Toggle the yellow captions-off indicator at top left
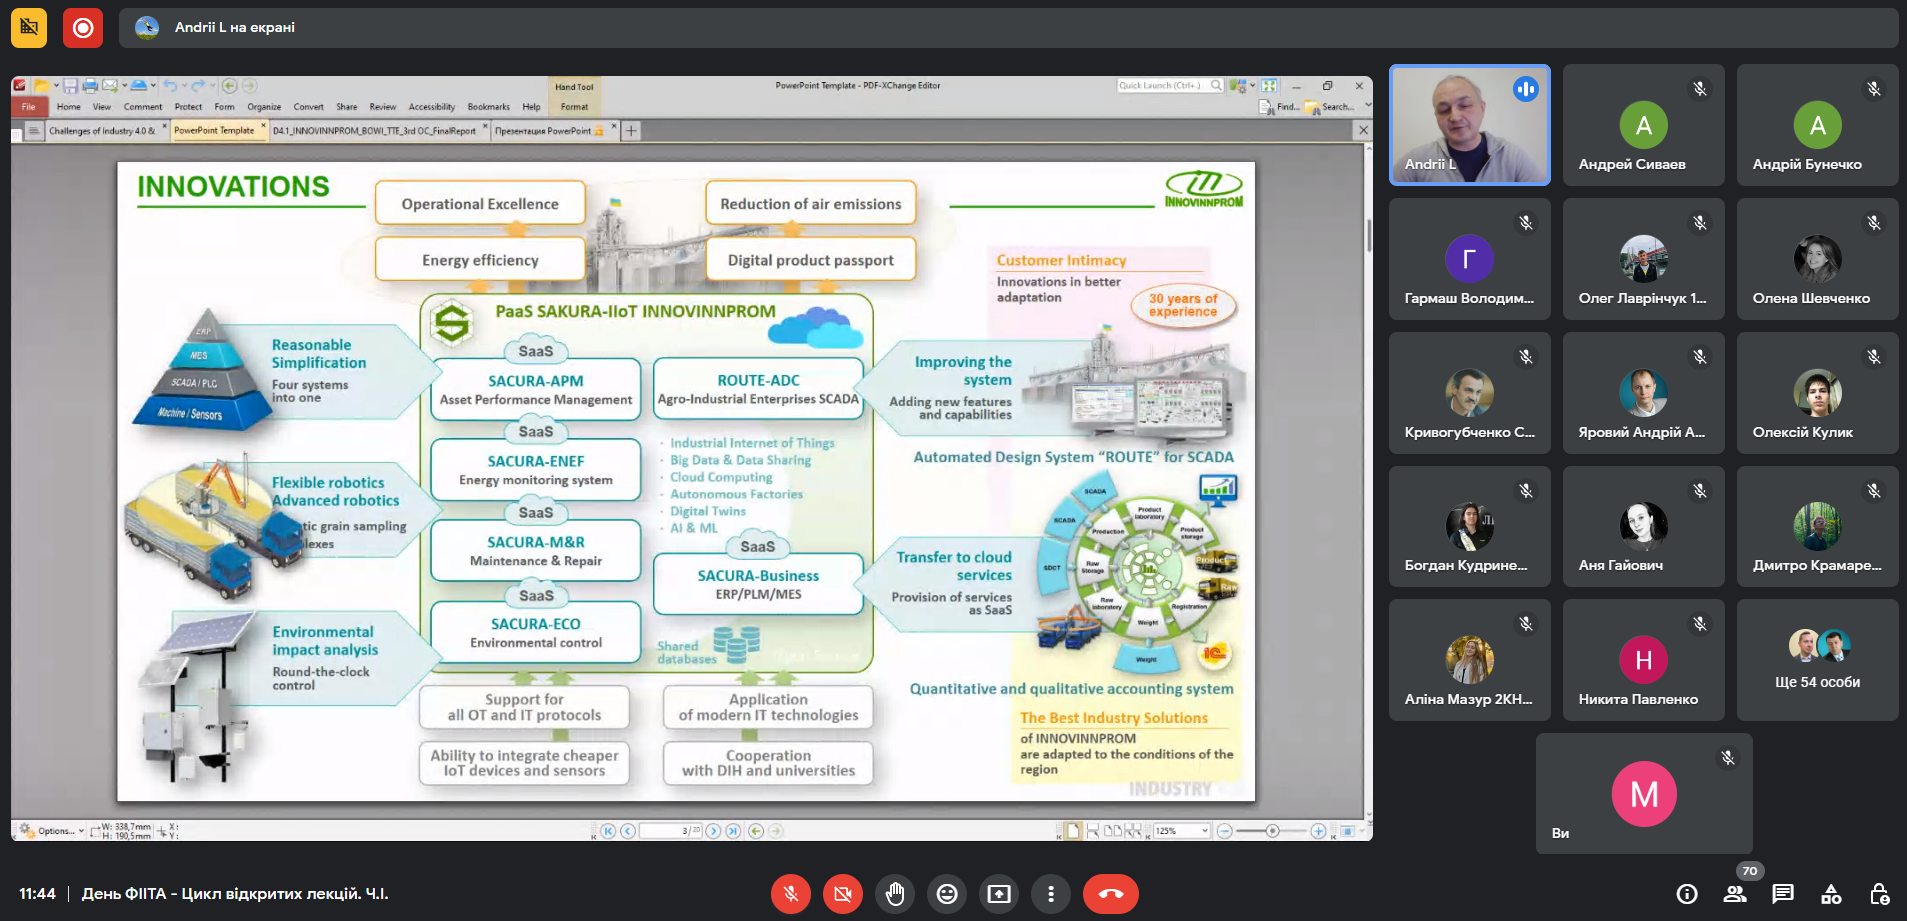Viewport: 1907px width, 921px height. point(29,28)
